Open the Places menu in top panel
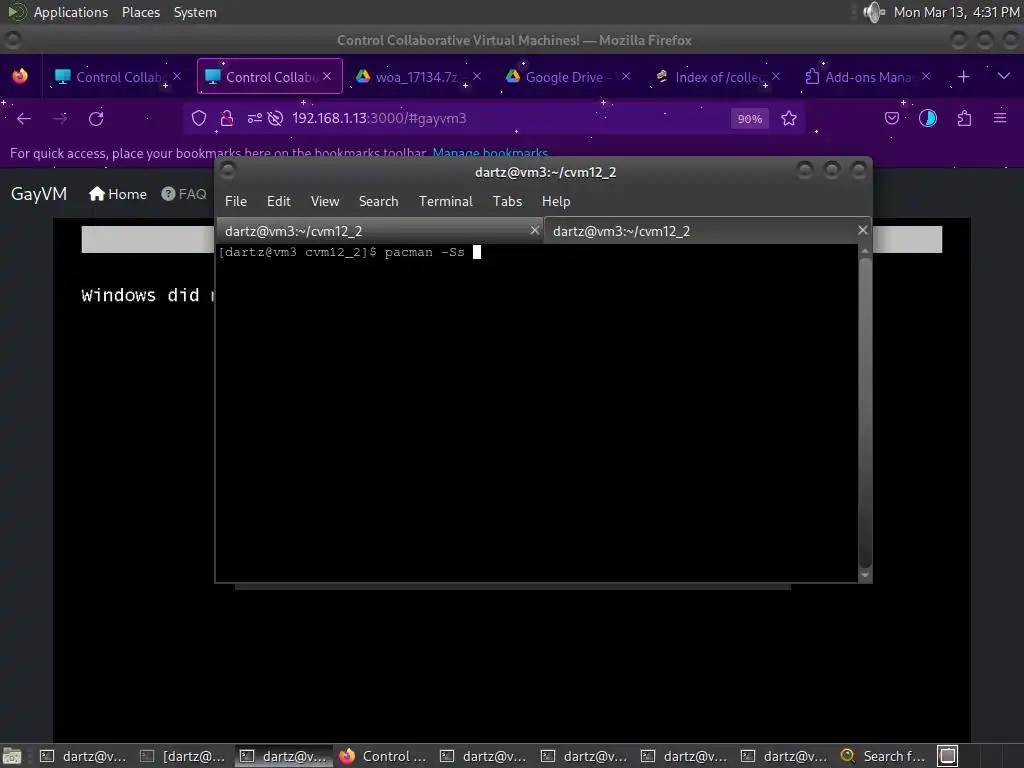This screenshot has width=1024, height=768. click(x=140, y=12)
